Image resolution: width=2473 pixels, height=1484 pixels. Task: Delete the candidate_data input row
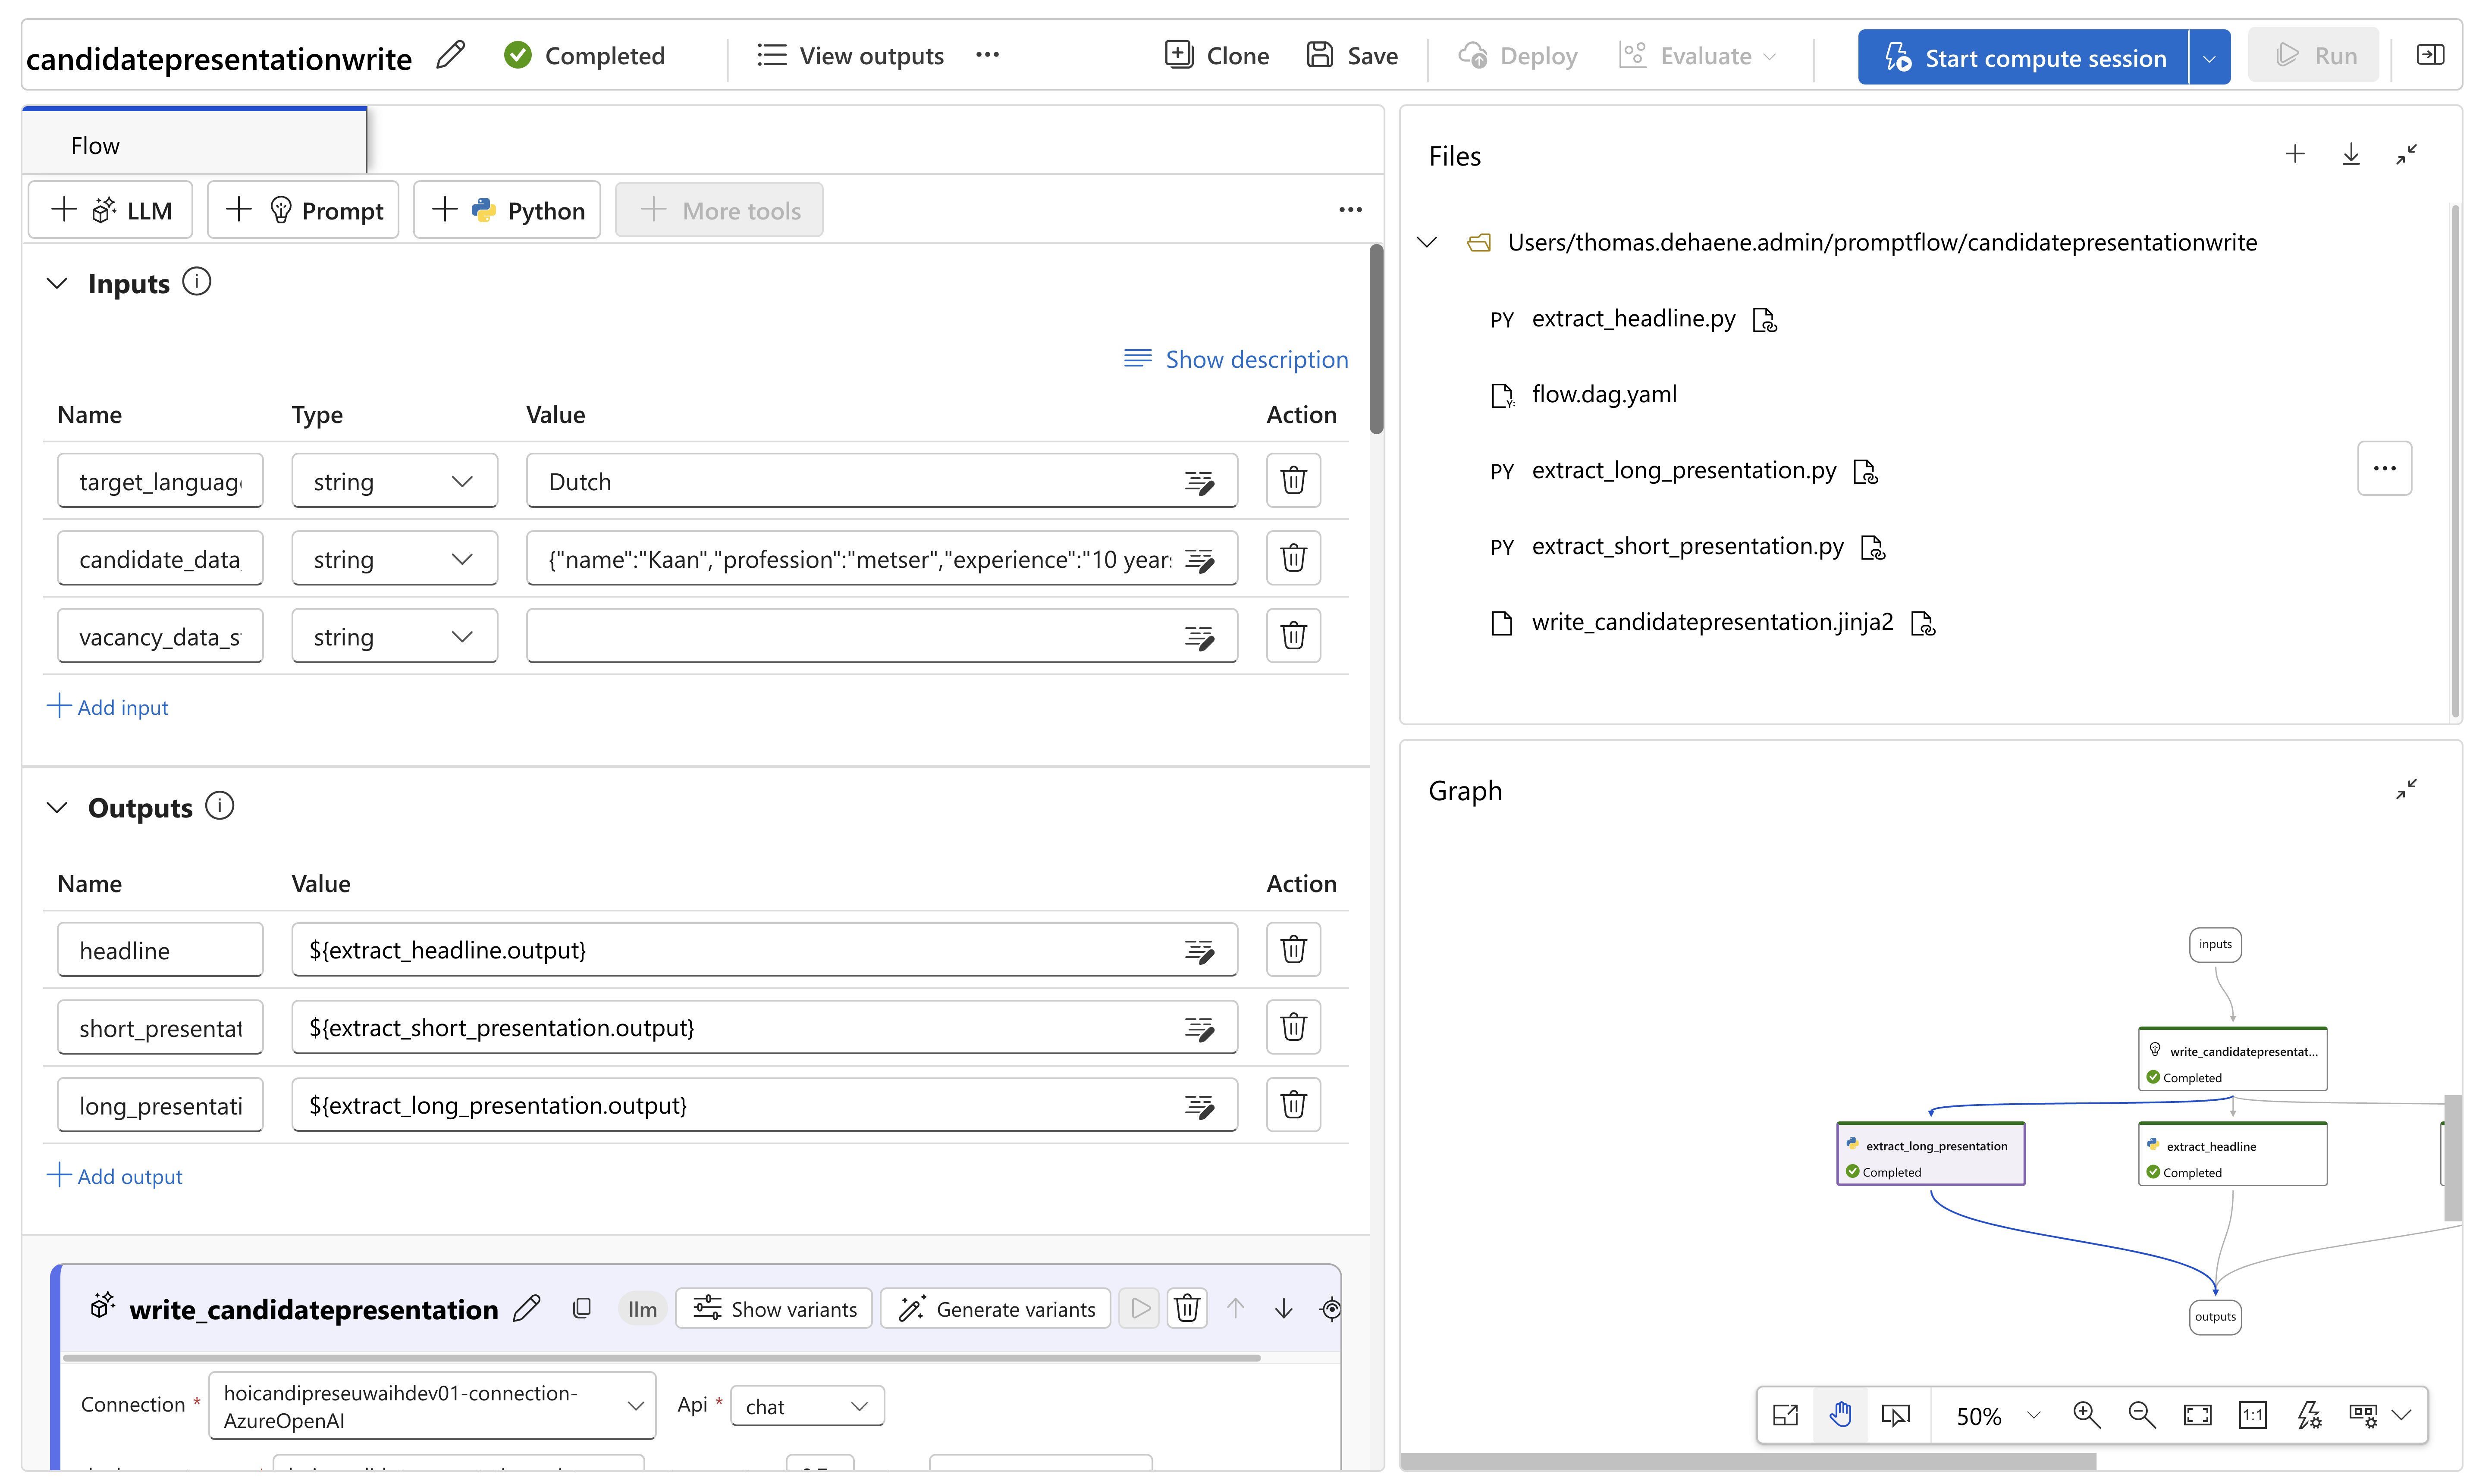[1293, 558]
